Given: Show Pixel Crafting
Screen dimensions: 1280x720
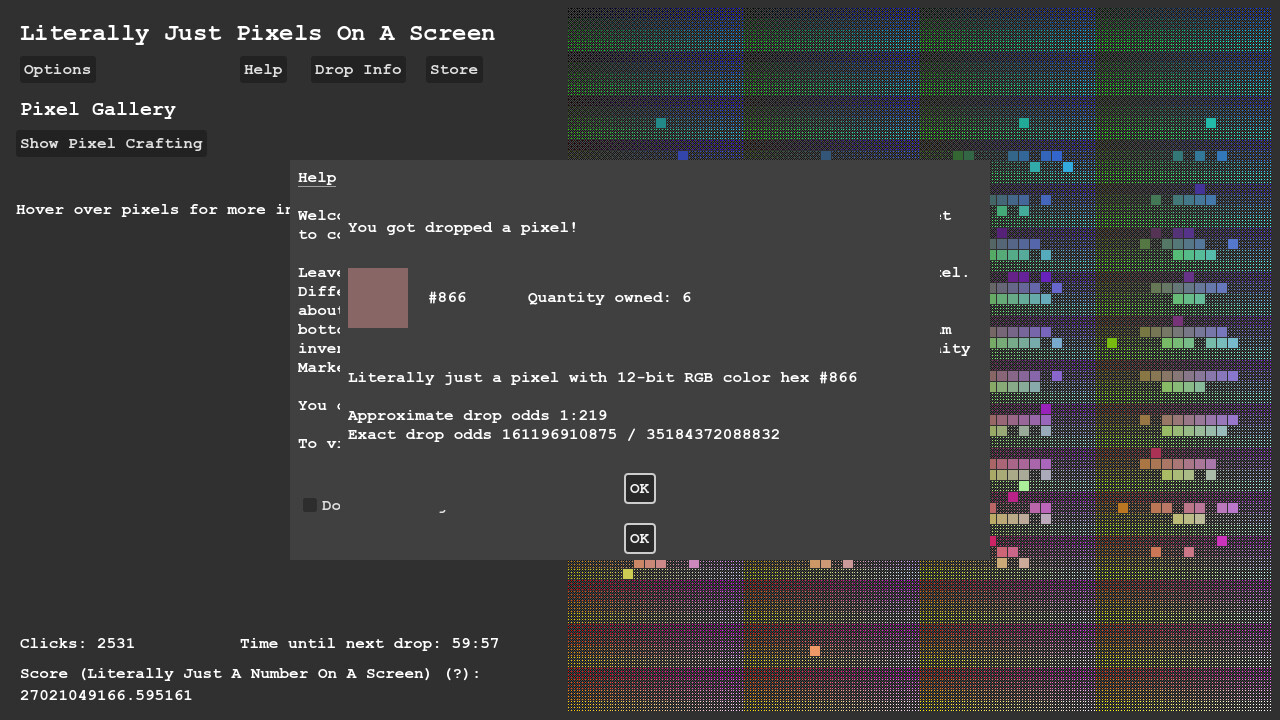Looking at the screenshot, I should coord(111,143).
